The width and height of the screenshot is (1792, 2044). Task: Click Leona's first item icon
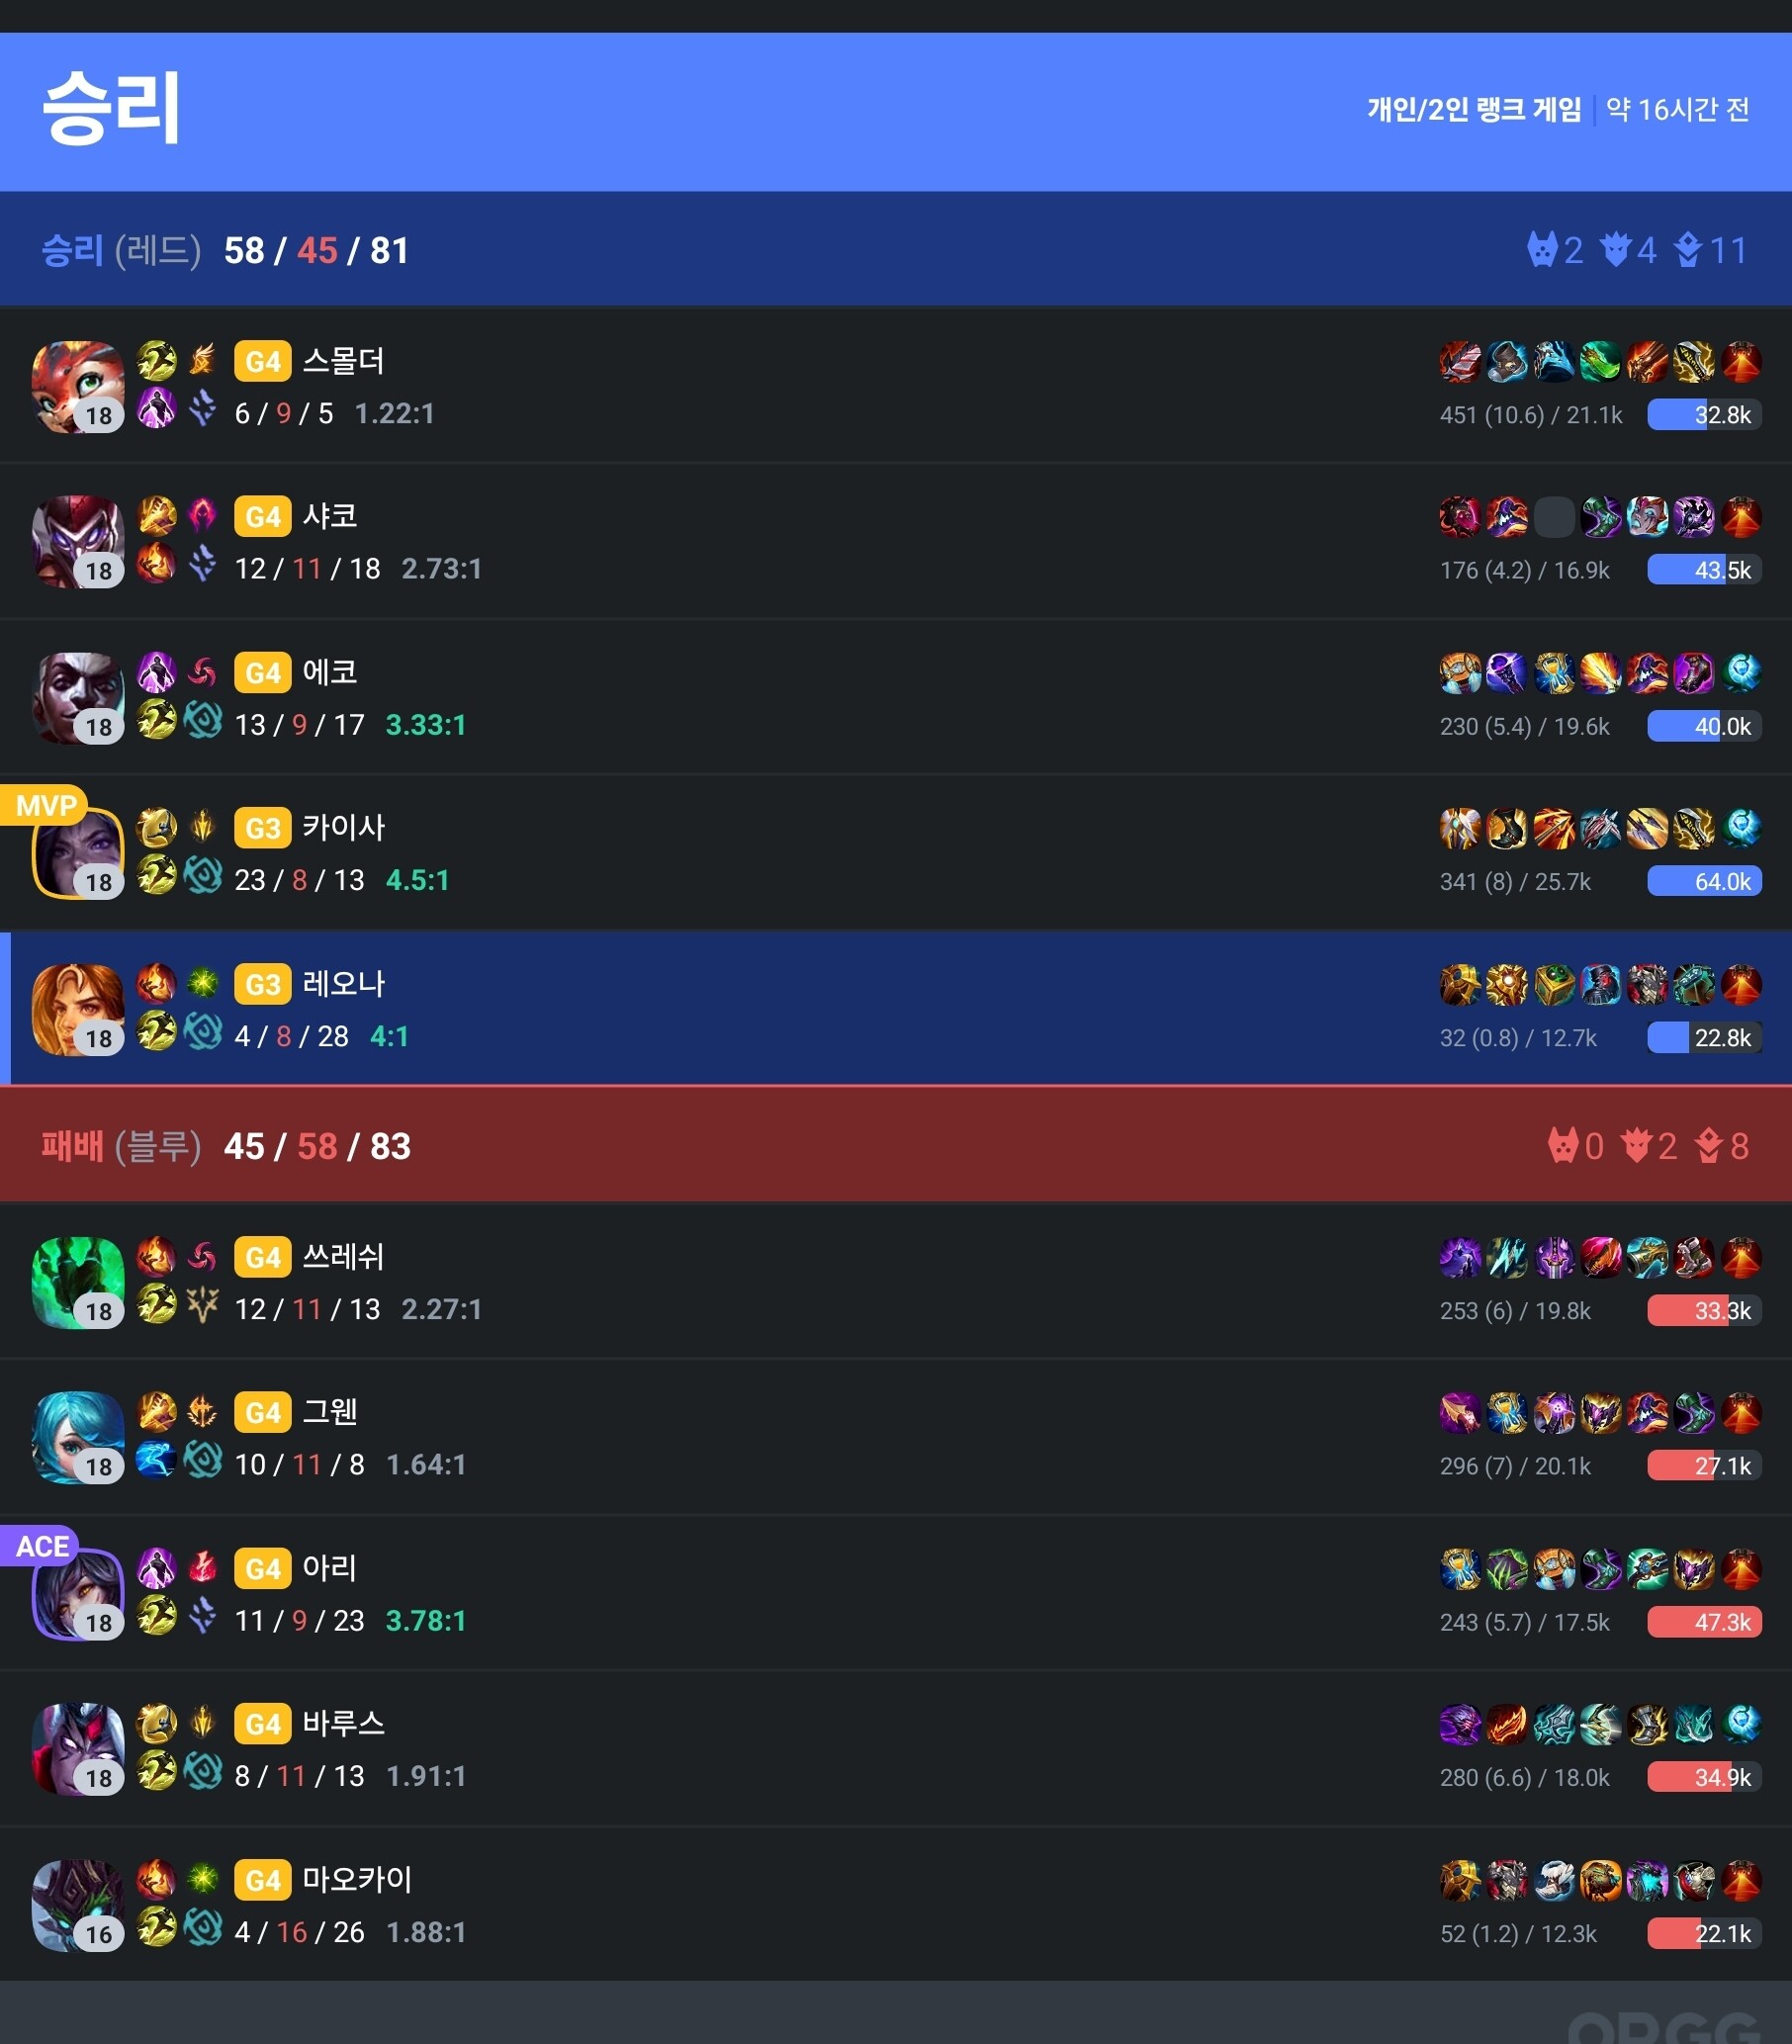(1460, 985)
